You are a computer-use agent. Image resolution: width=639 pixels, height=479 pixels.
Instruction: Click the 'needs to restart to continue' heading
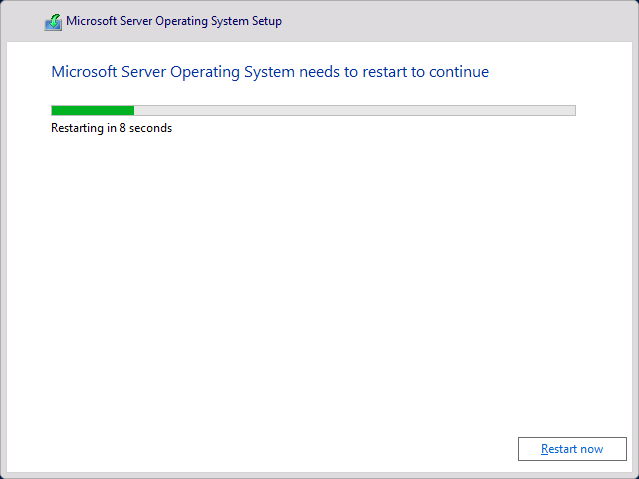tap(270, 72)
